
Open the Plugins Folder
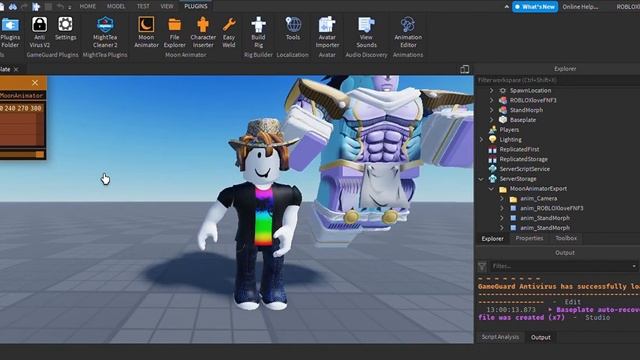[10, 33]
